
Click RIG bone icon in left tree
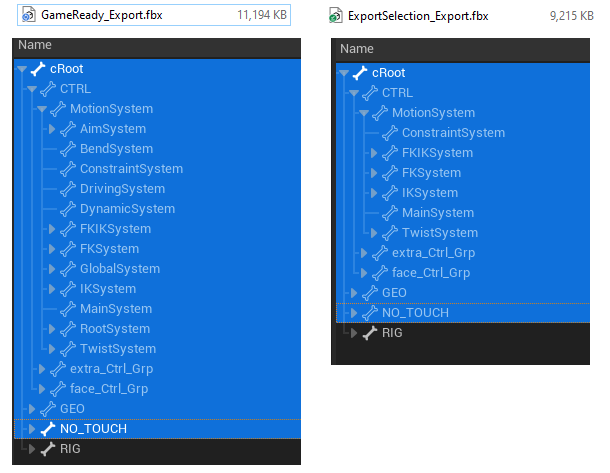click(x=48, y=449)
